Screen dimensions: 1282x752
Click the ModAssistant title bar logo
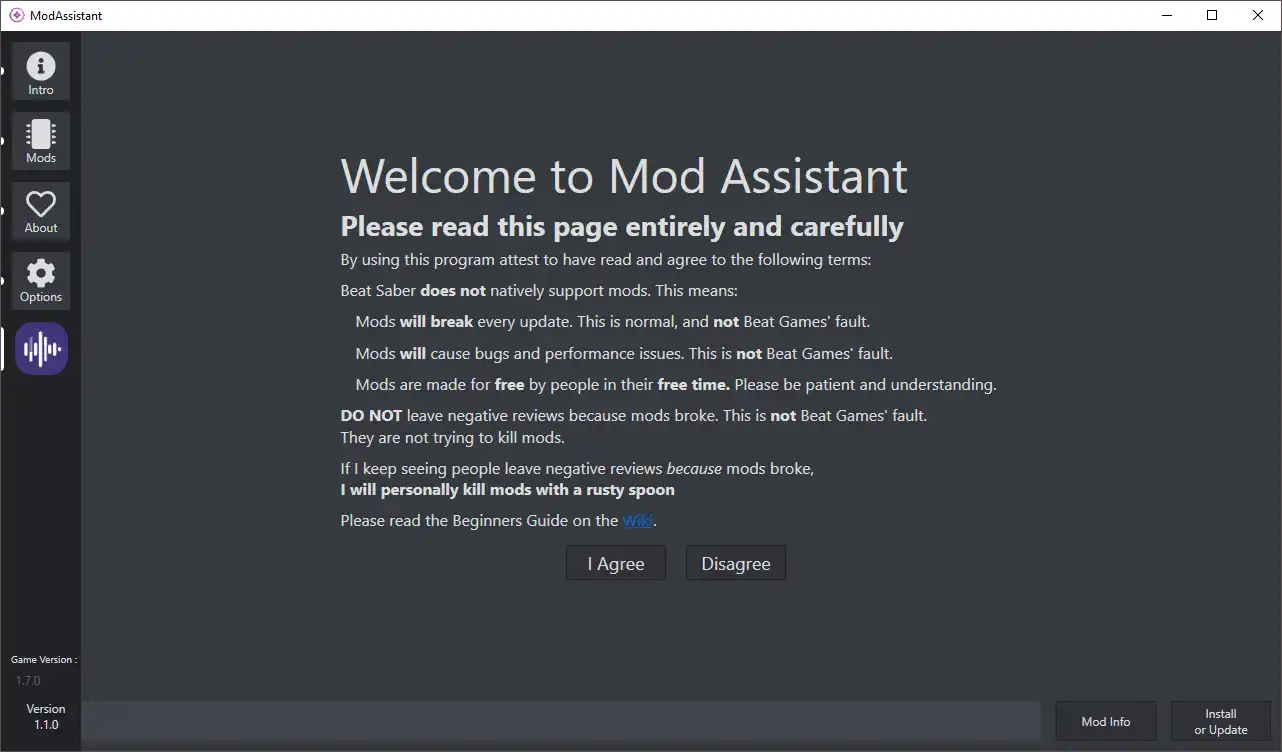[x=17, y=15]
